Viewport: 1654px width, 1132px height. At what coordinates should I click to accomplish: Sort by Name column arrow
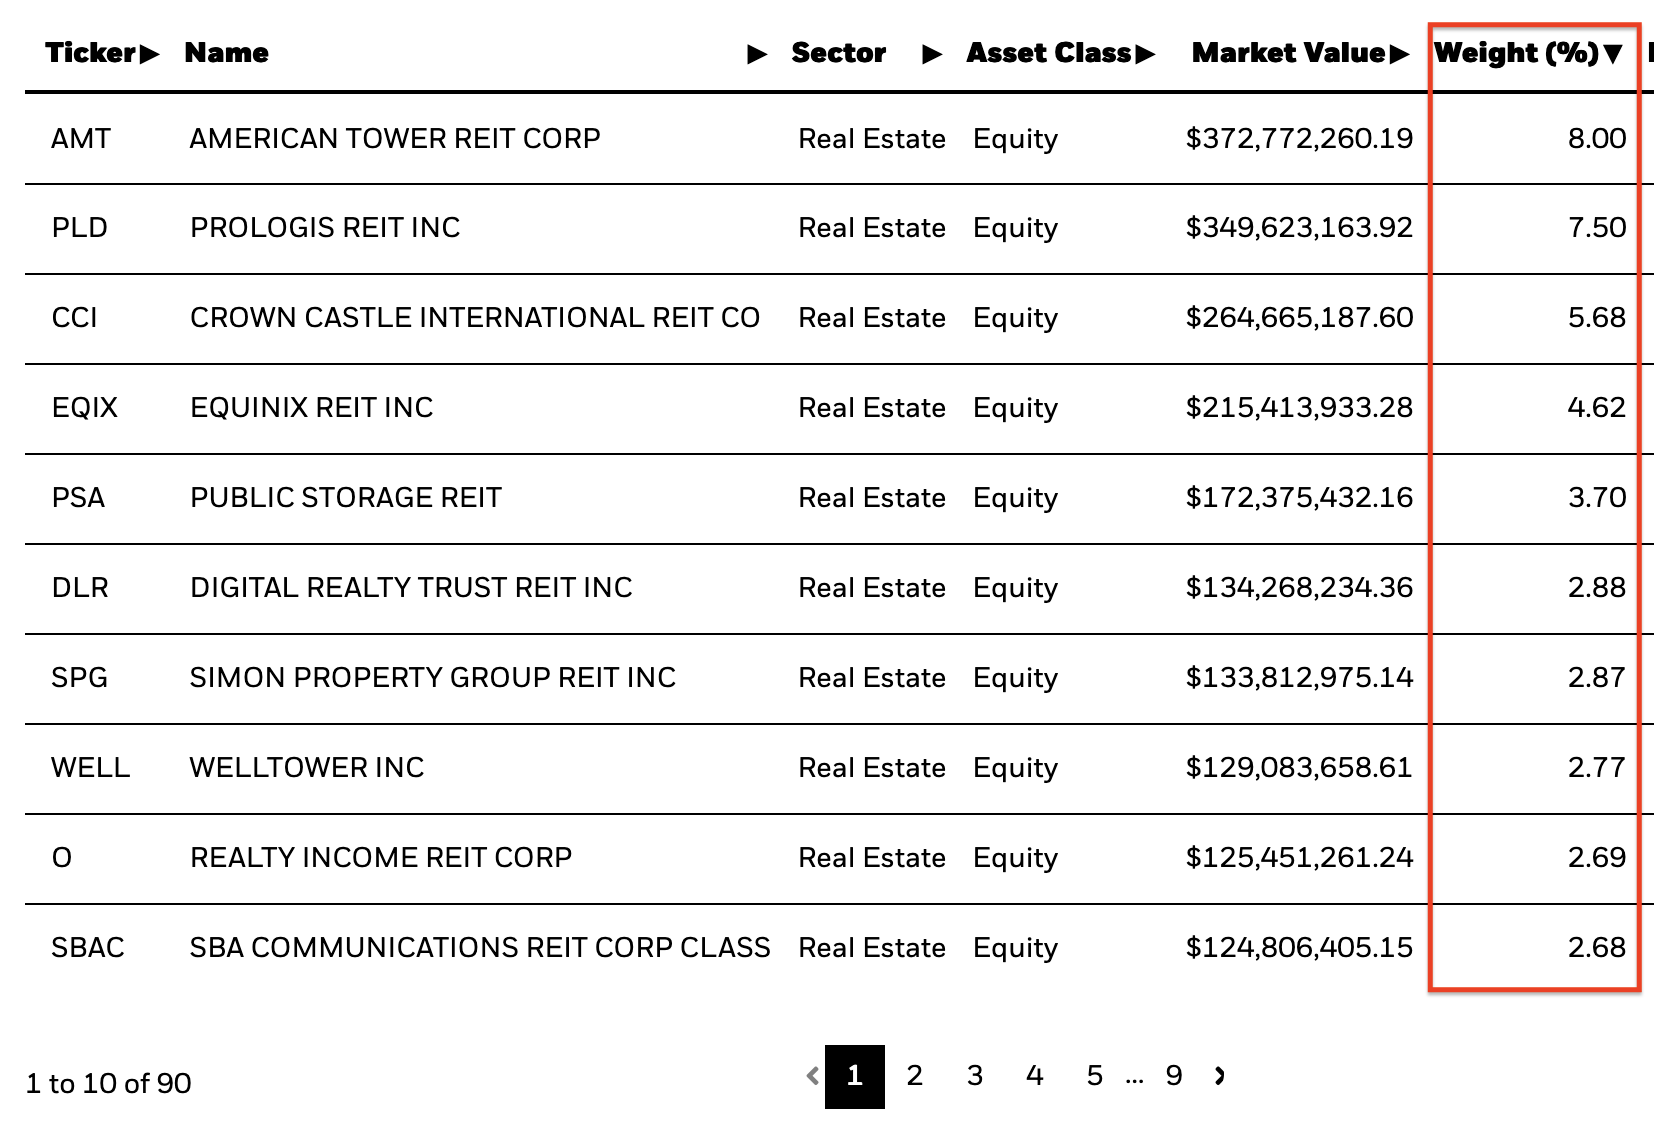pyautogui.click(x=757, y=54)
